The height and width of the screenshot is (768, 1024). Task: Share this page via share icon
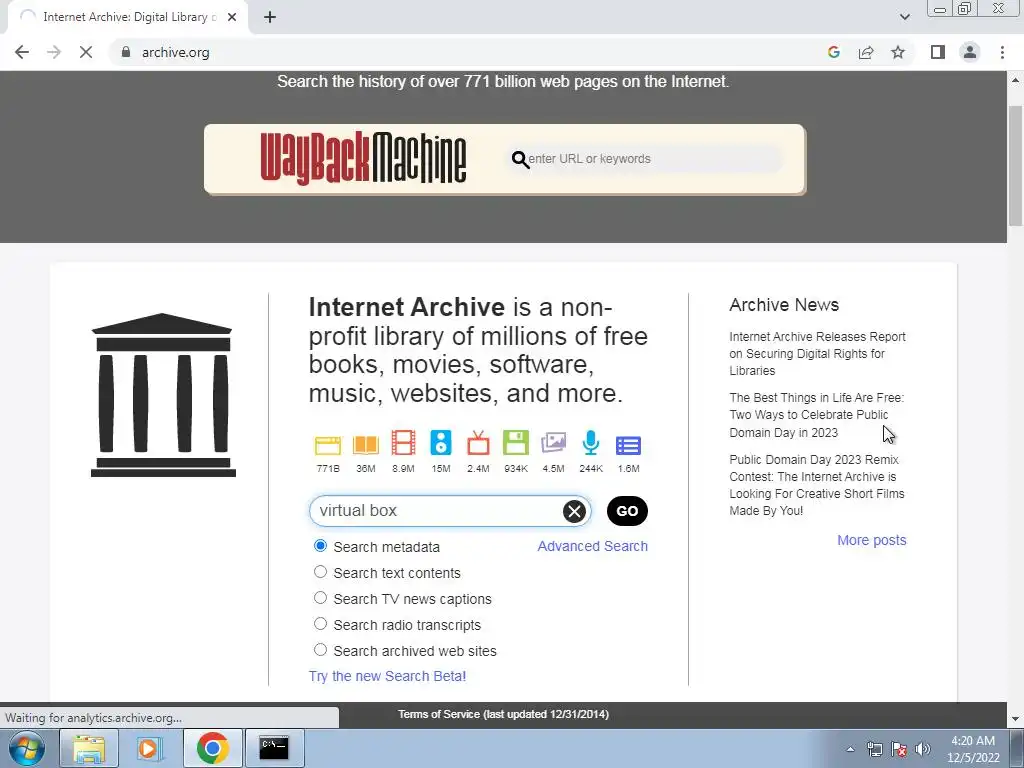(x=866, y=52)
